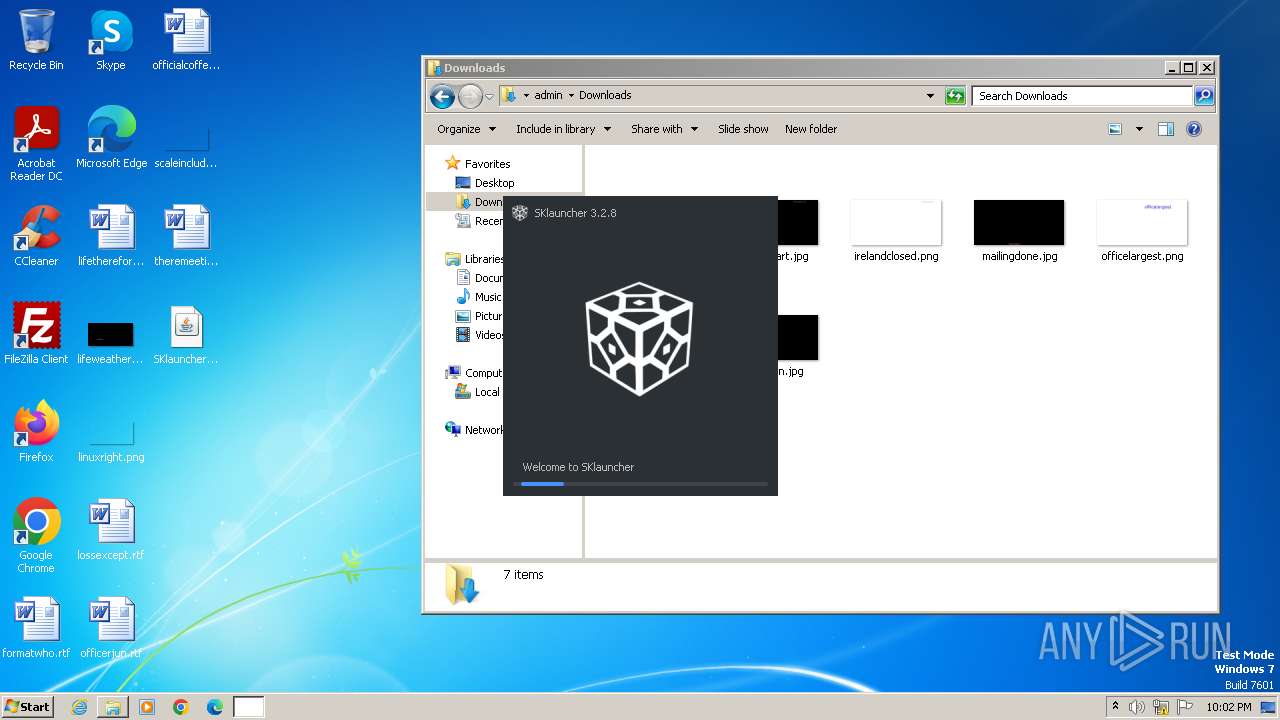Click Action Center flag tray icon
Viewport: 1280px width, 720px height.
tap(1185, 707)
